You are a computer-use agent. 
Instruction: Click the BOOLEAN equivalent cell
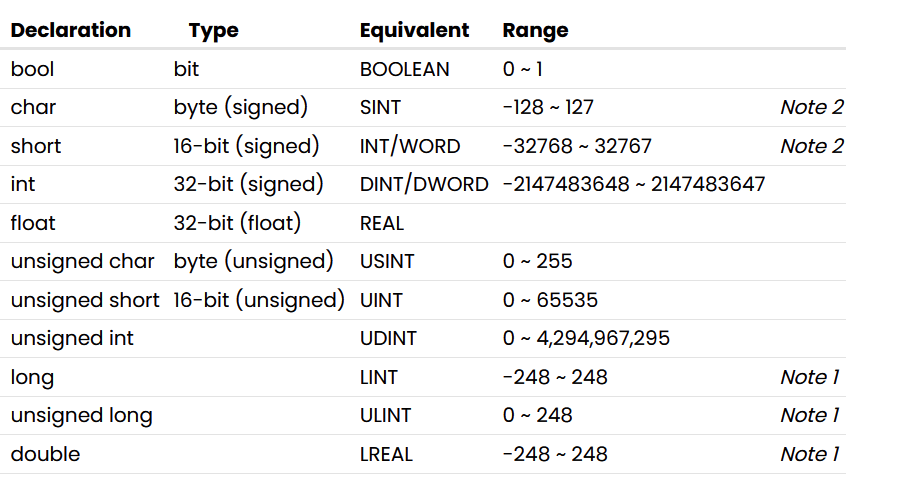pos(405,69)
